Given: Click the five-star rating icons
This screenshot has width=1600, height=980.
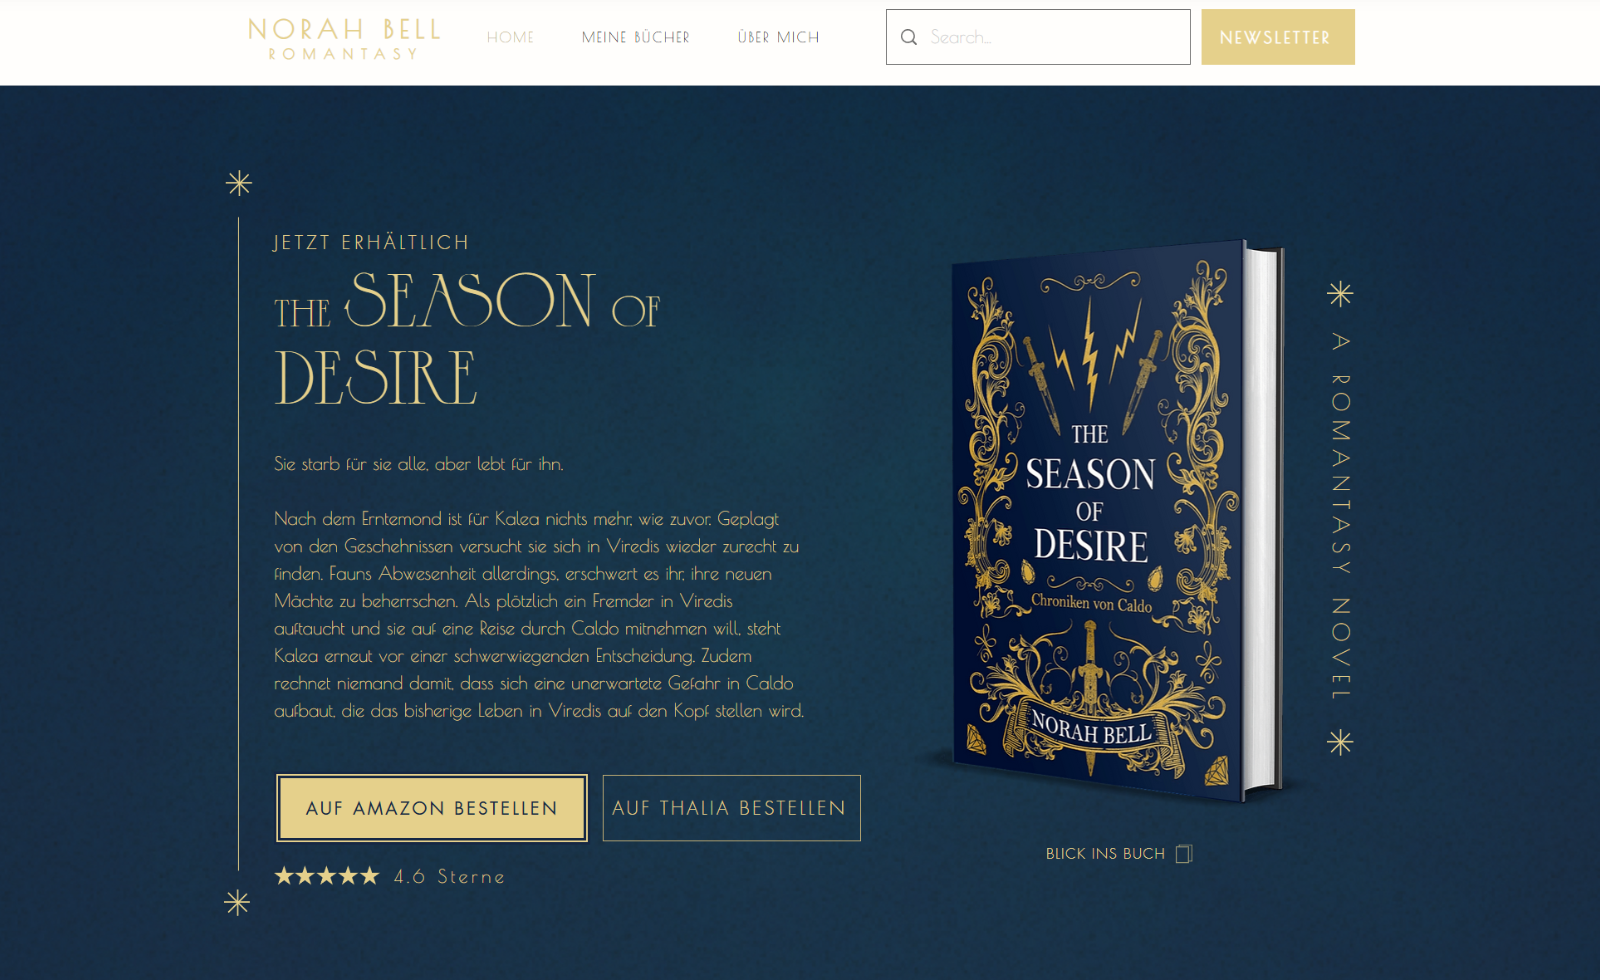Looking at the screenshot, I should [327, 876].
